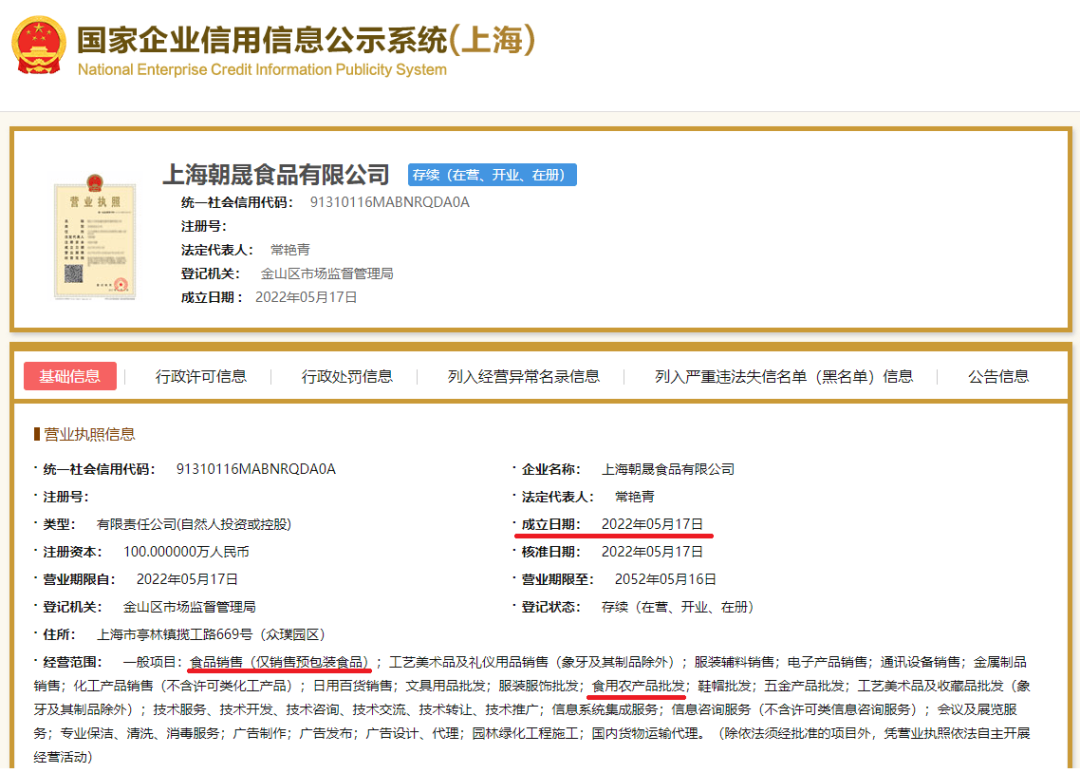Click credit code 91310116MABNRQDA0A in header card
1080x773 pixels.
(x=390, y=203)
